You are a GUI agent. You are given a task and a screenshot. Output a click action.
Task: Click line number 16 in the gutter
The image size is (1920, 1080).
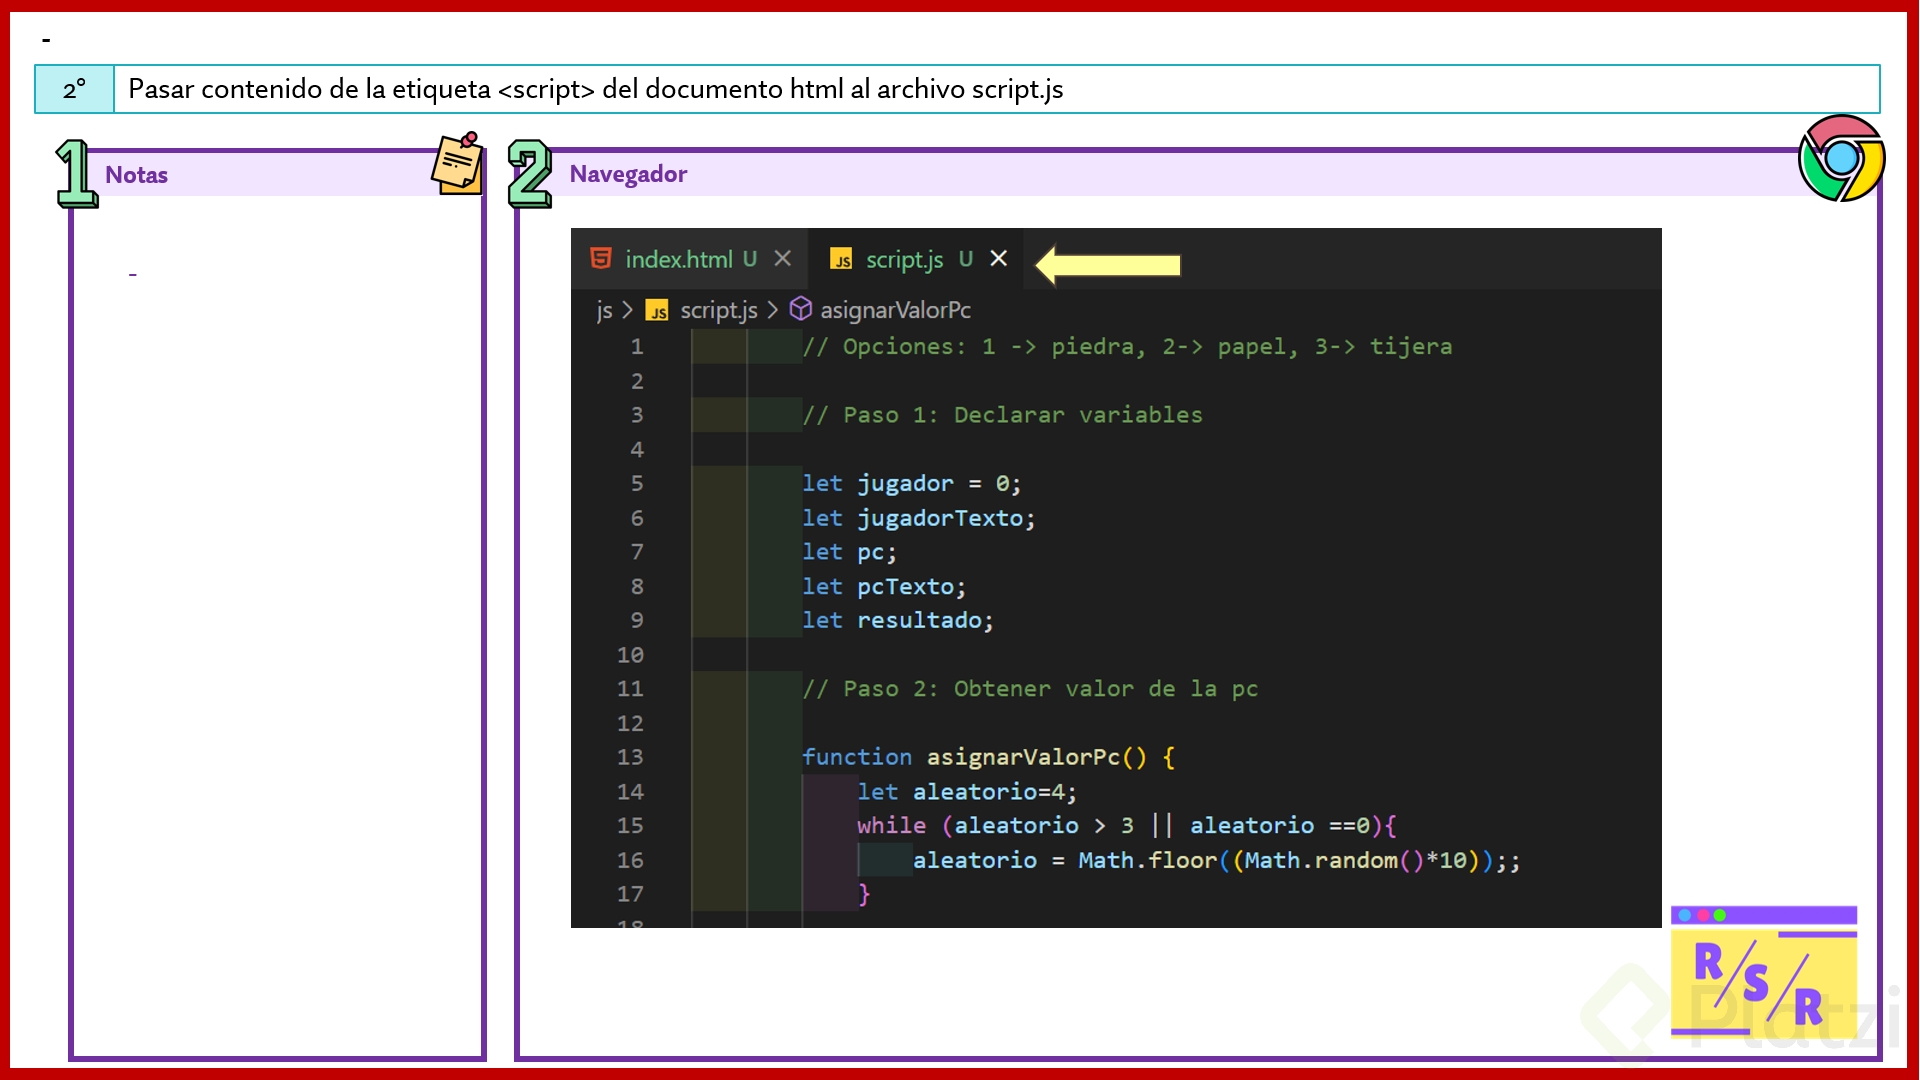630,860
